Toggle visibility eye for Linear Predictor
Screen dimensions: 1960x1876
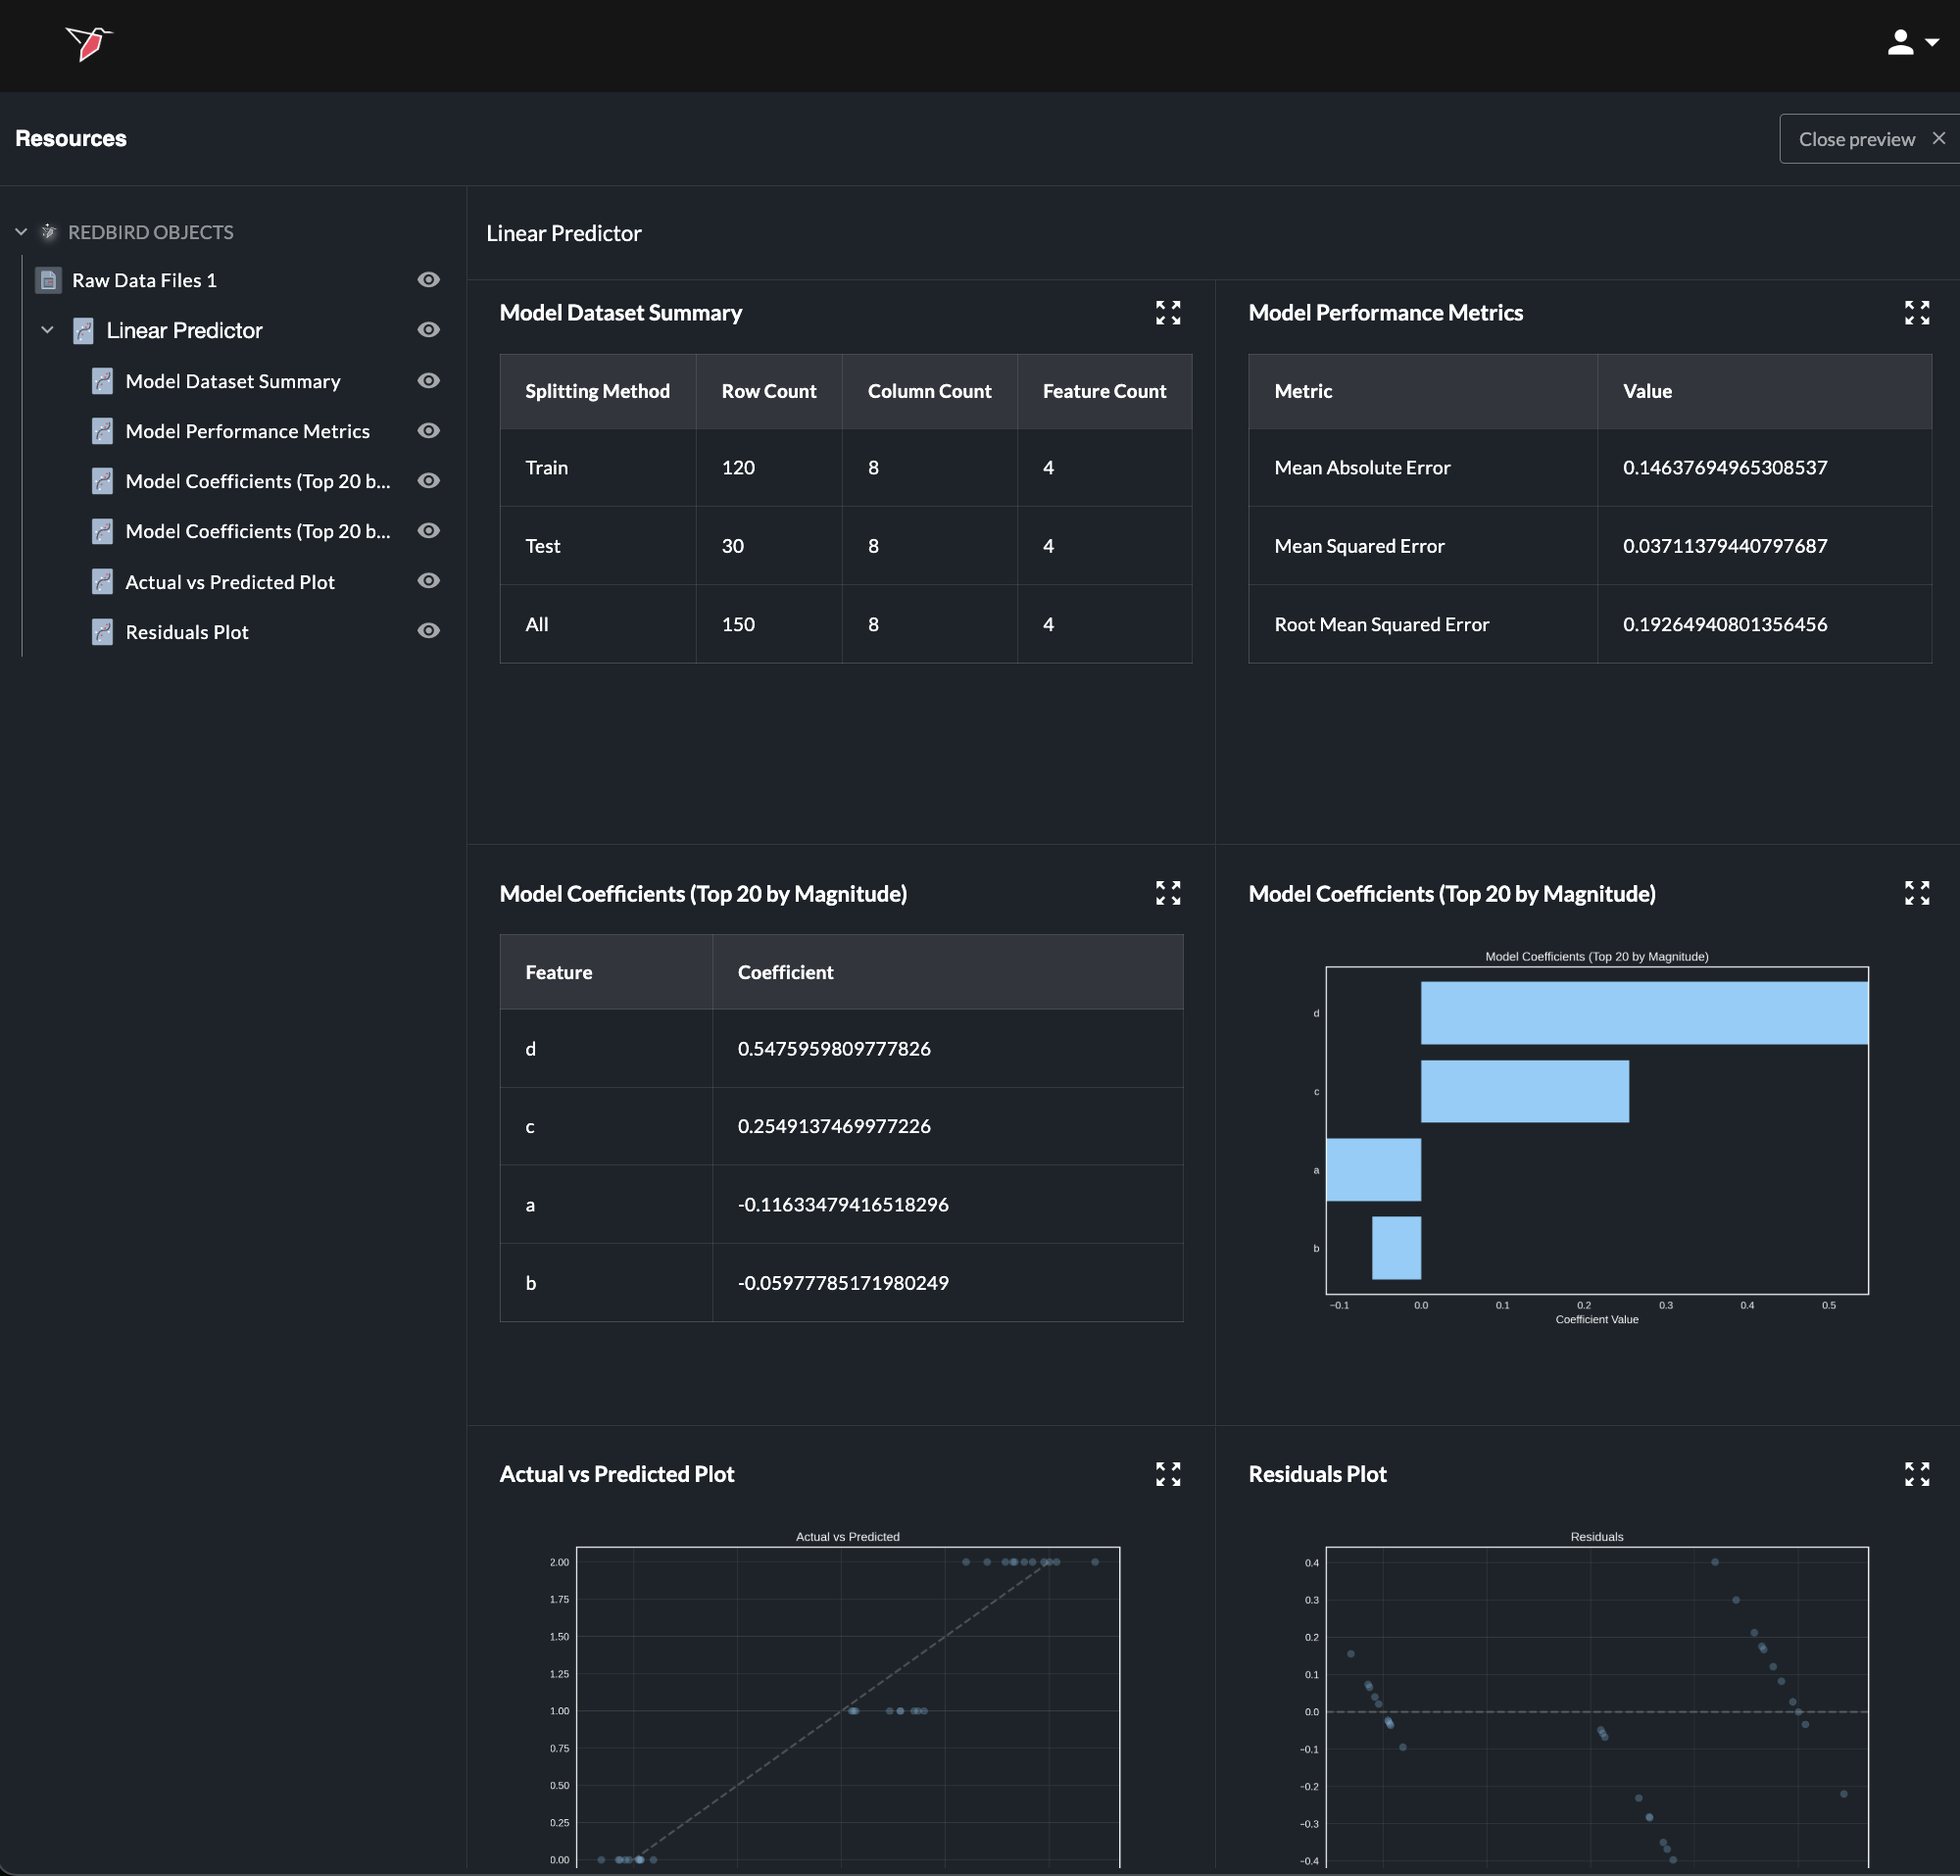coord(428,330)
